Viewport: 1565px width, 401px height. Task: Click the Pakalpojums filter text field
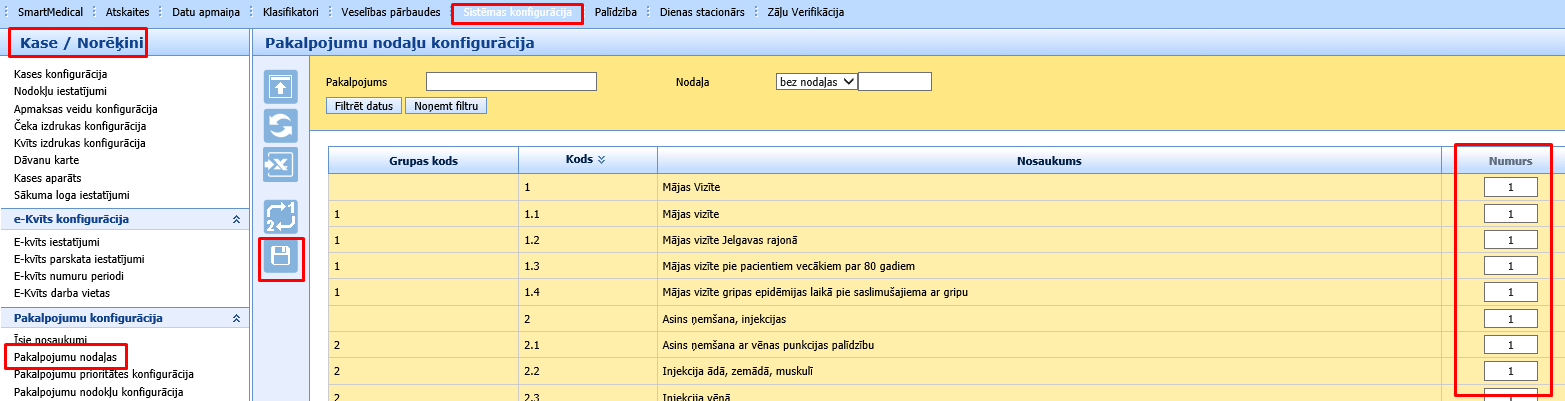(x=511, y=82)
